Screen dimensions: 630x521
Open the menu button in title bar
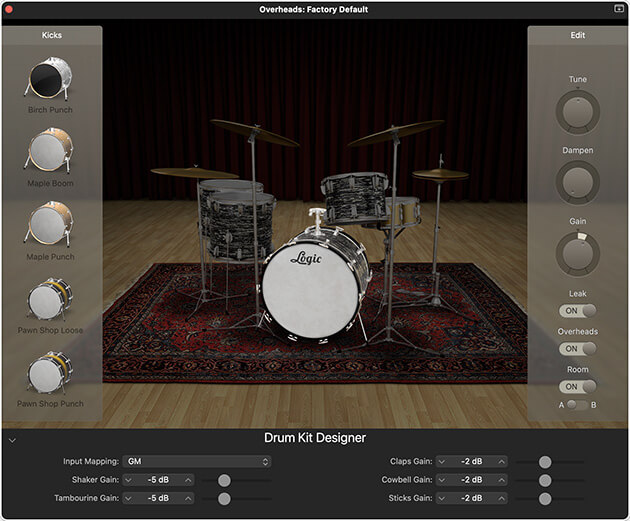pyautogui.click(x=619, y=8)
